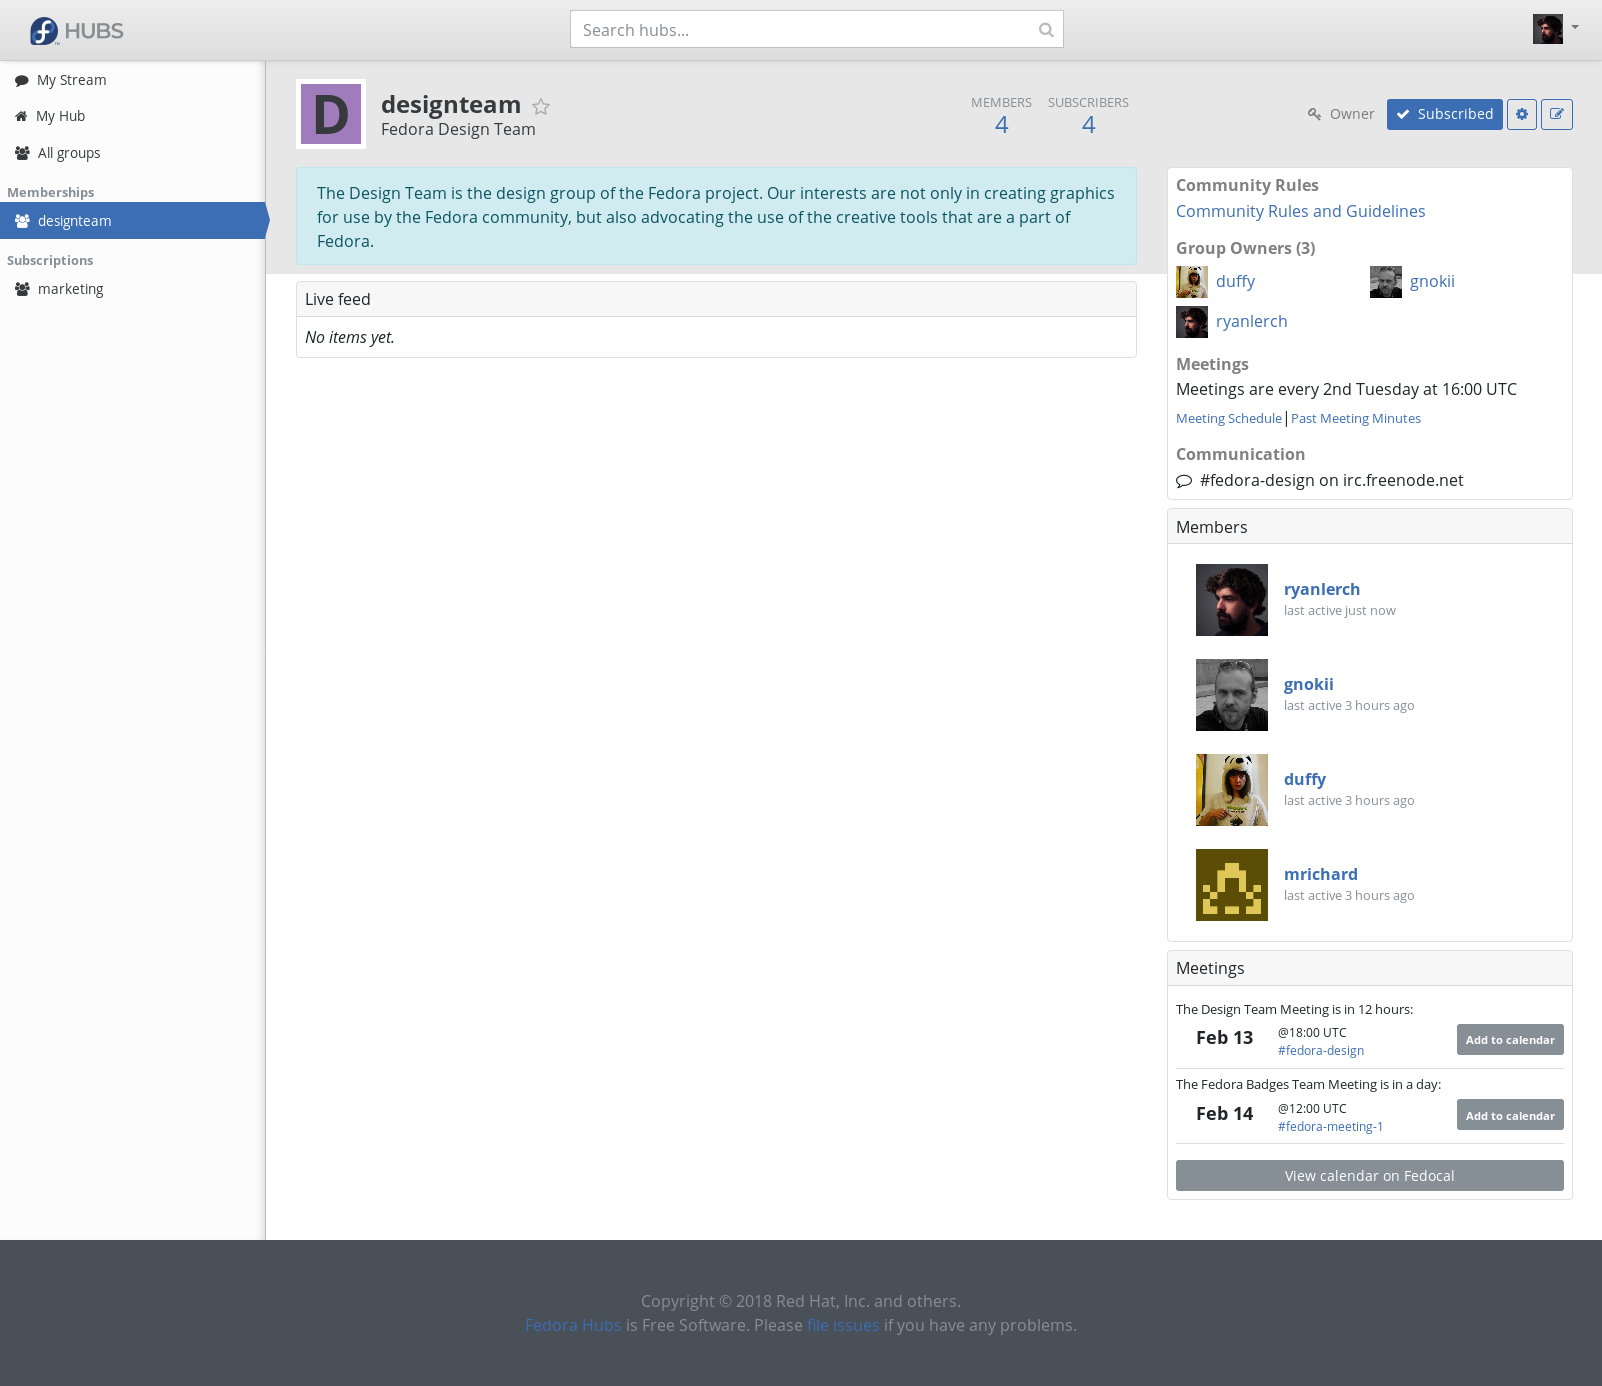Open duffy in the Members list
The width and height of the screenshot is (1602, 1386).
coord(1305,780)
